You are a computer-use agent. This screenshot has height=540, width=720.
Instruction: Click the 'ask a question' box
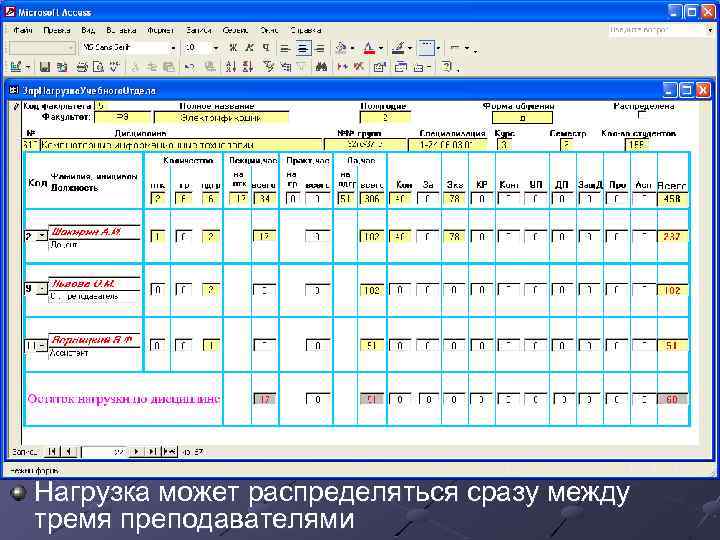(x=658, y=30)
